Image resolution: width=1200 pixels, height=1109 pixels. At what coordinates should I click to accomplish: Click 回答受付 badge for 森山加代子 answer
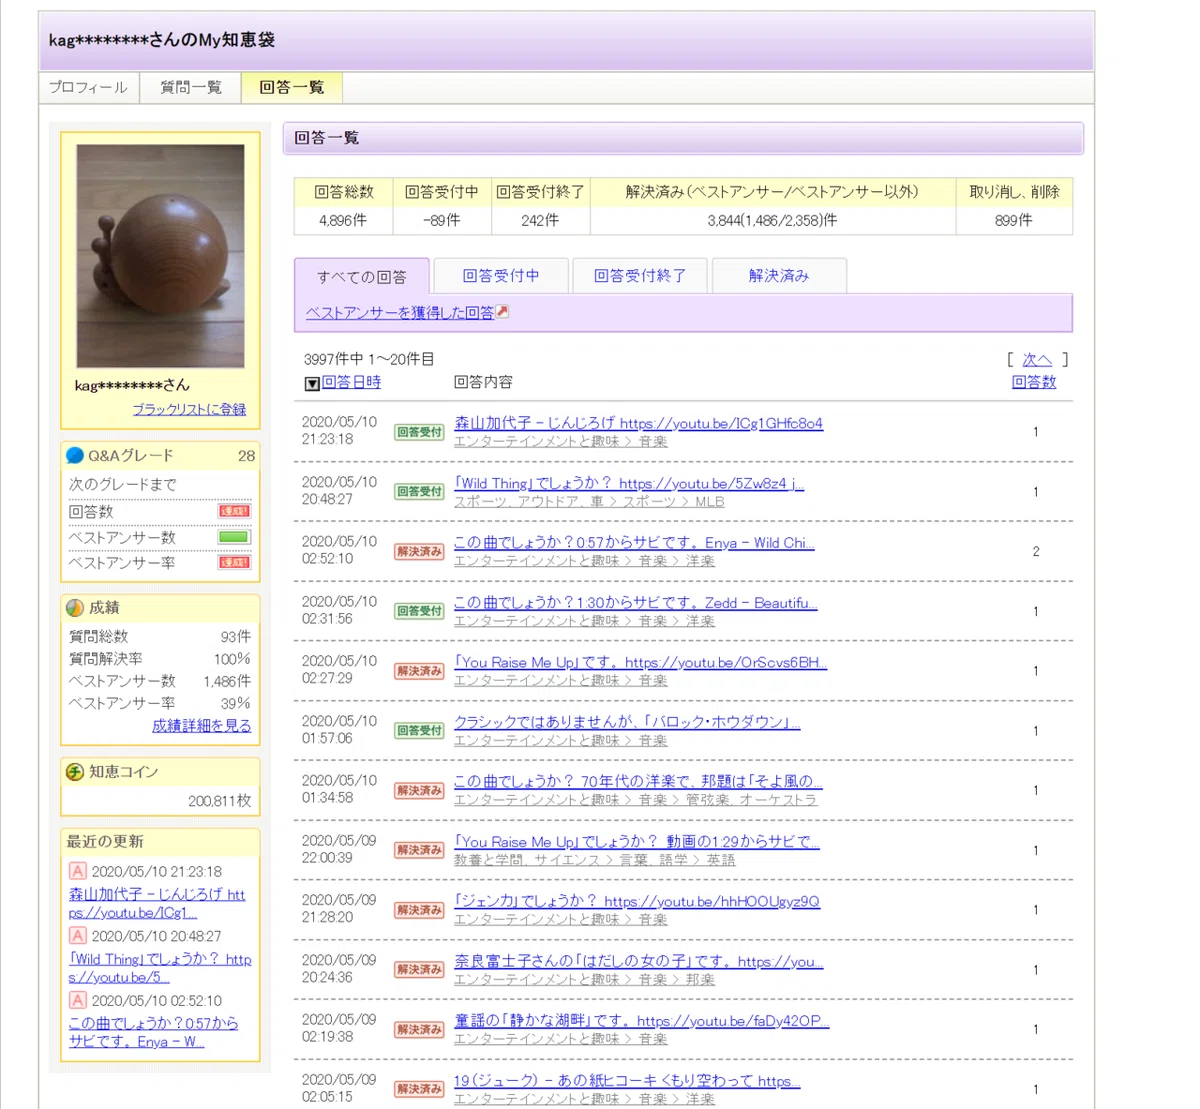(419, 432)
